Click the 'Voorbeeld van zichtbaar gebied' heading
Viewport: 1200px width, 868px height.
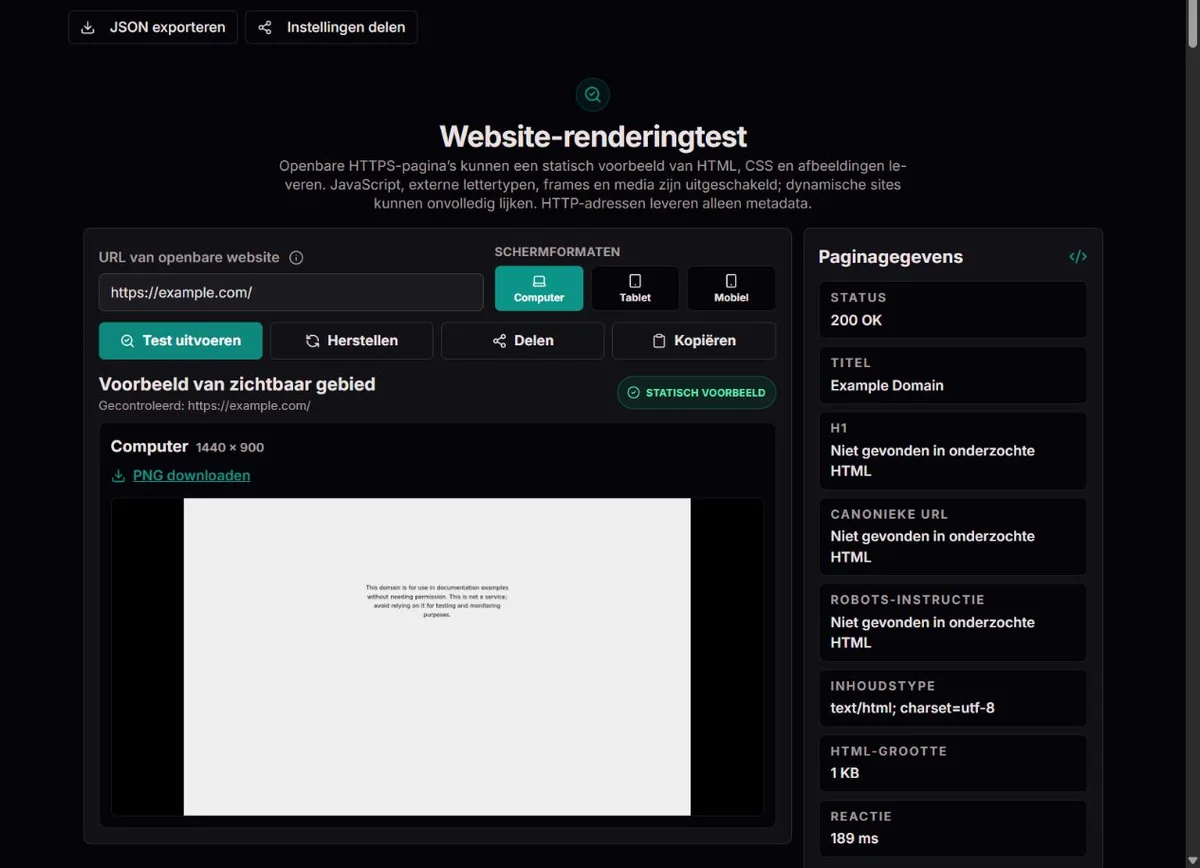coord(237,384)
